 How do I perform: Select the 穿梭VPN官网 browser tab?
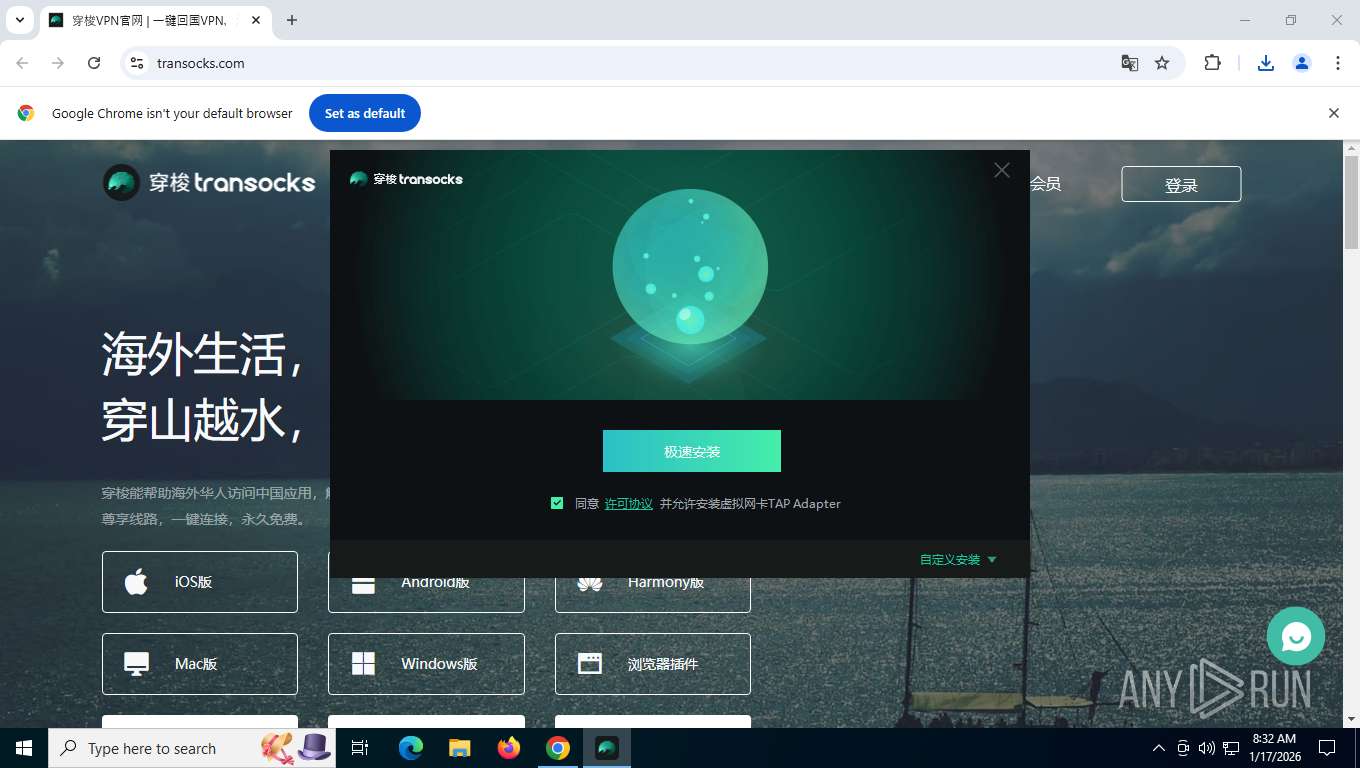(x=155, y=20)
